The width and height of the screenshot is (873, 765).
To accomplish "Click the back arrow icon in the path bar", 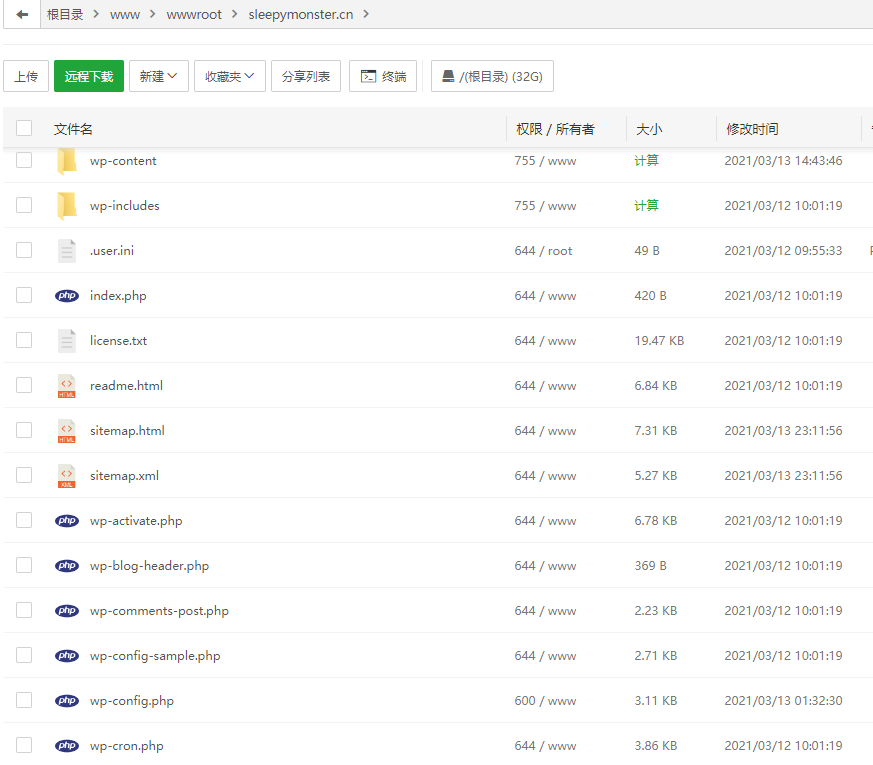I will point(22,14).
